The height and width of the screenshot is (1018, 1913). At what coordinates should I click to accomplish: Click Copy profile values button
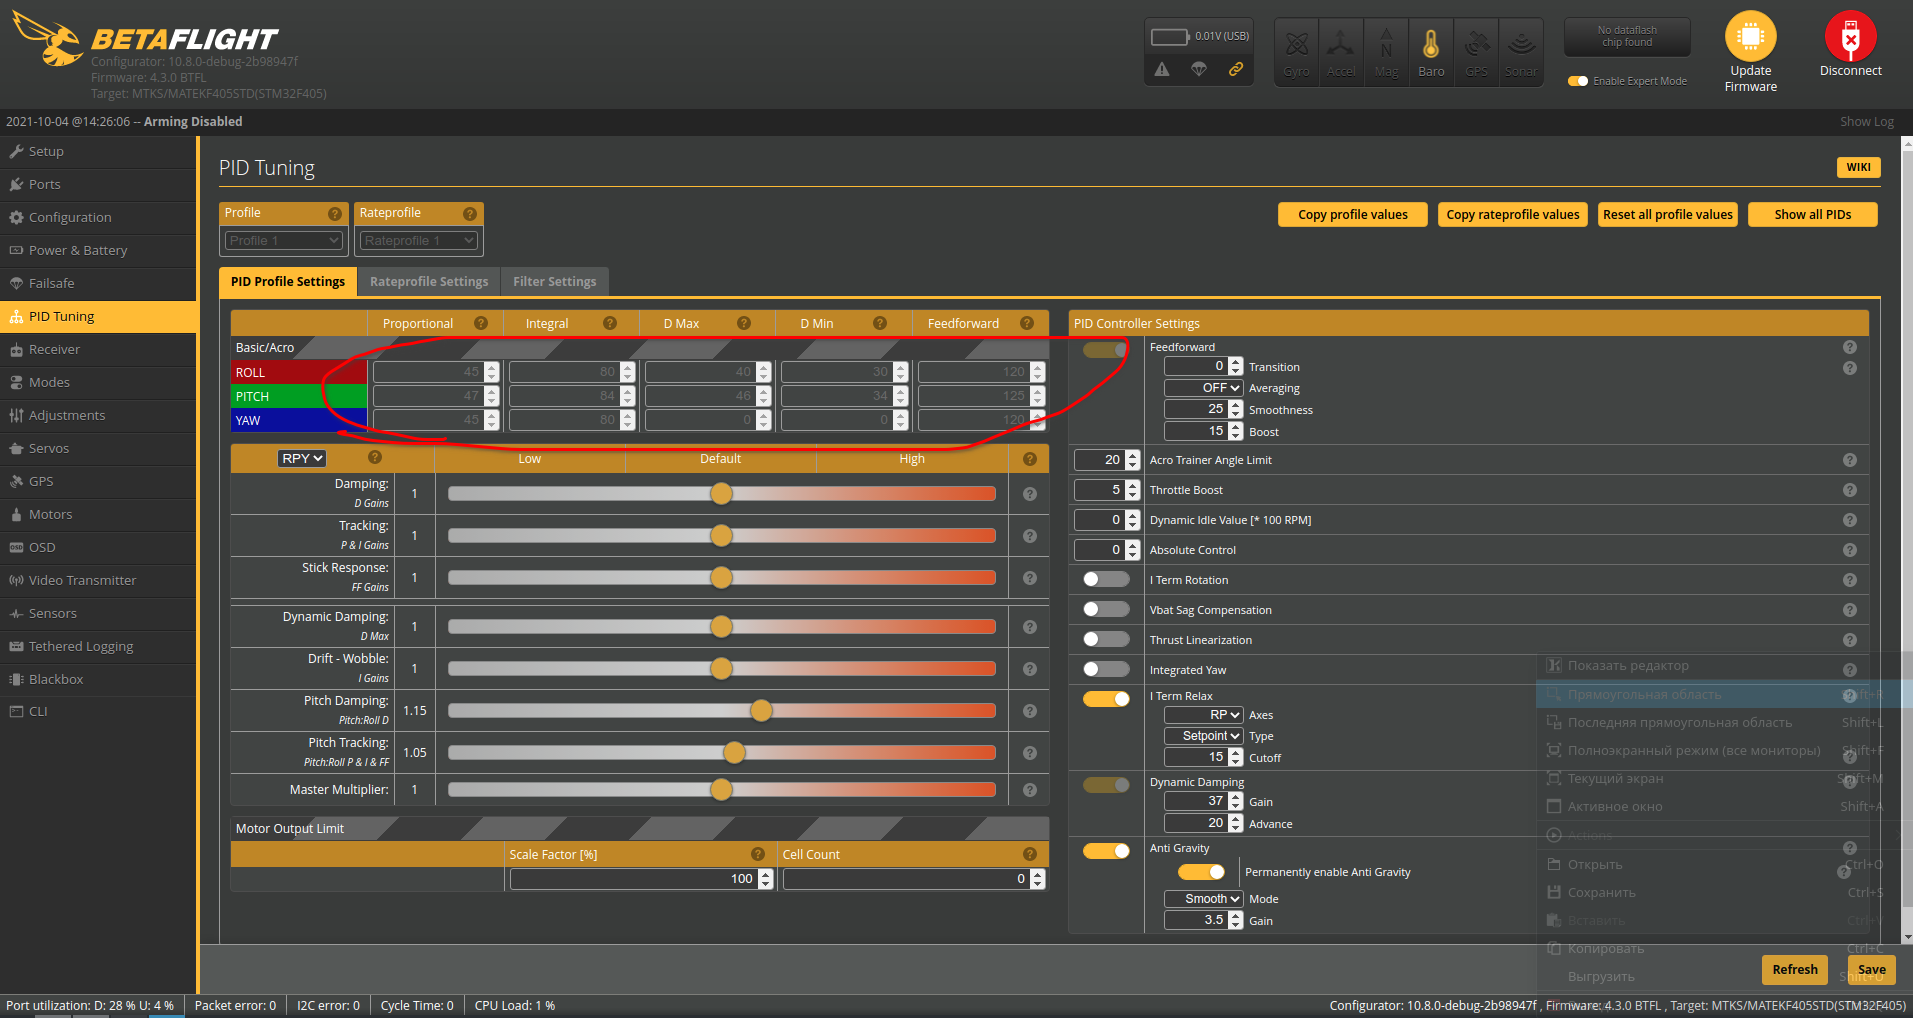point(1353,215)
